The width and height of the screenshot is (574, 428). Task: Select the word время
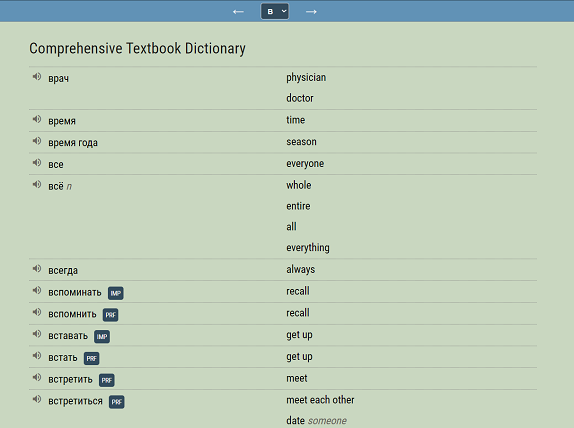pyautogui.click(x=62, y=121)
